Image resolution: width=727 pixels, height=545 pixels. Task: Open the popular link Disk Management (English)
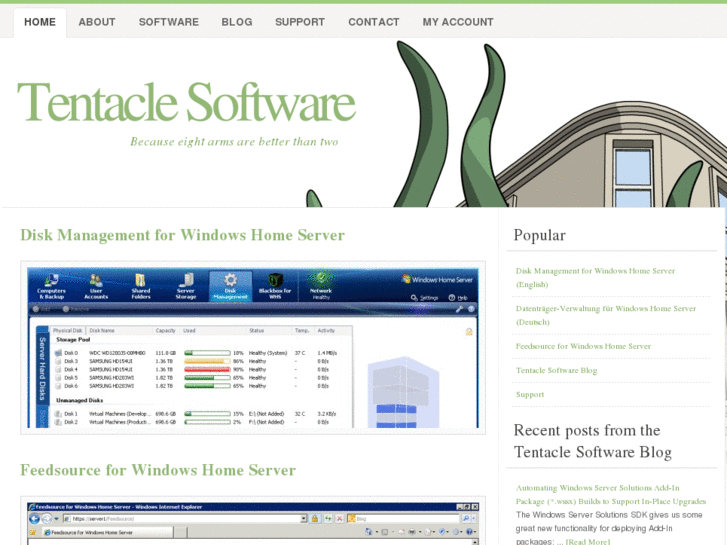(x=595, y=277)
